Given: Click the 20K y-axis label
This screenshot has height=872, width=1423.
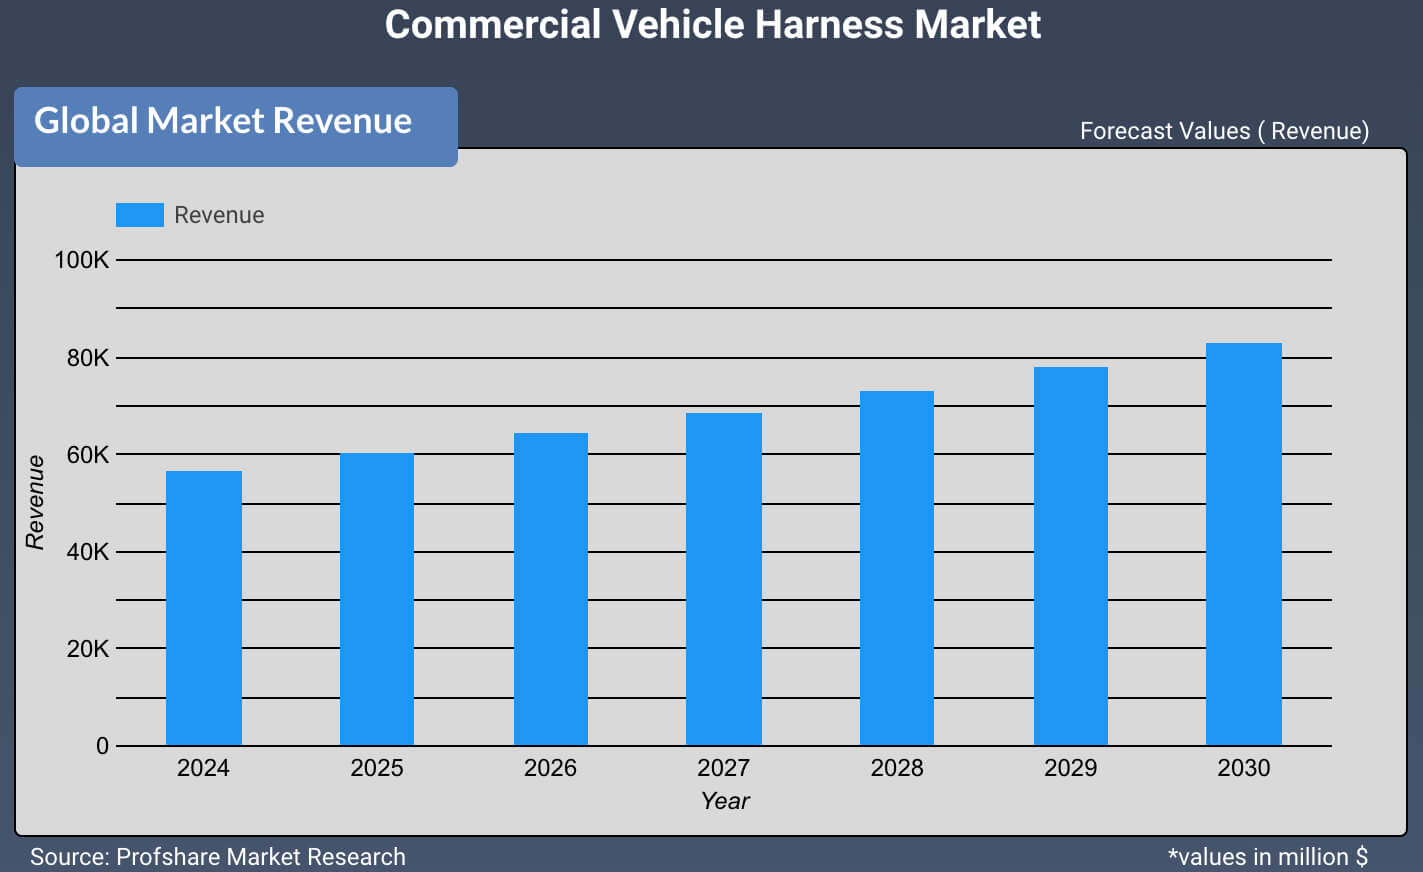Looking at the screenshot, I should (x=87, y=649).
